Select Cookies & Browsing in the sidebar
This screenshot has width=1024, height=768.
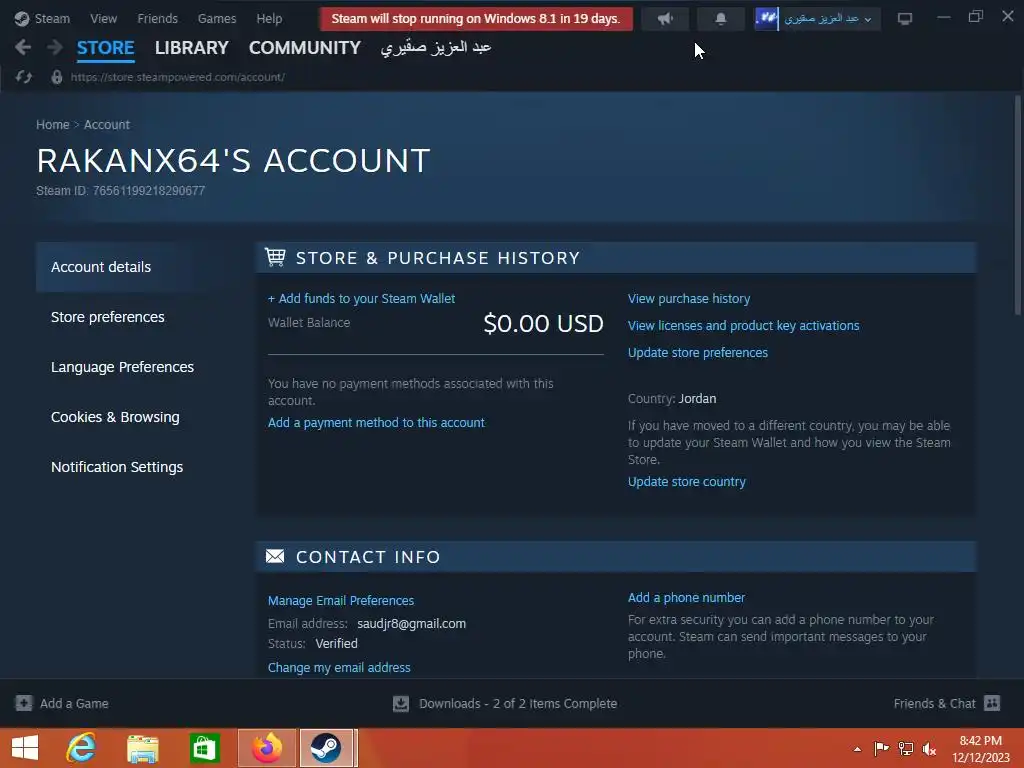[115, 417]
